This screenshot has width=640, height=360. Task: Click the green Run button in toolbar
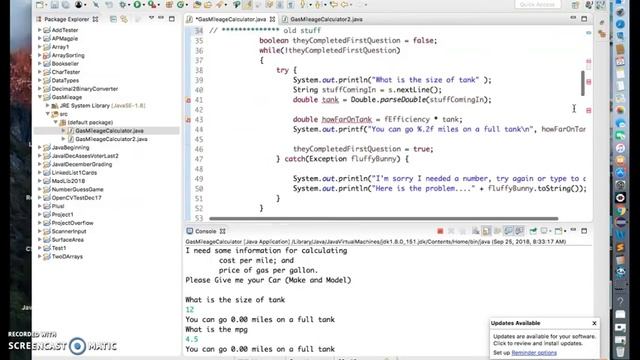(137, 4)
